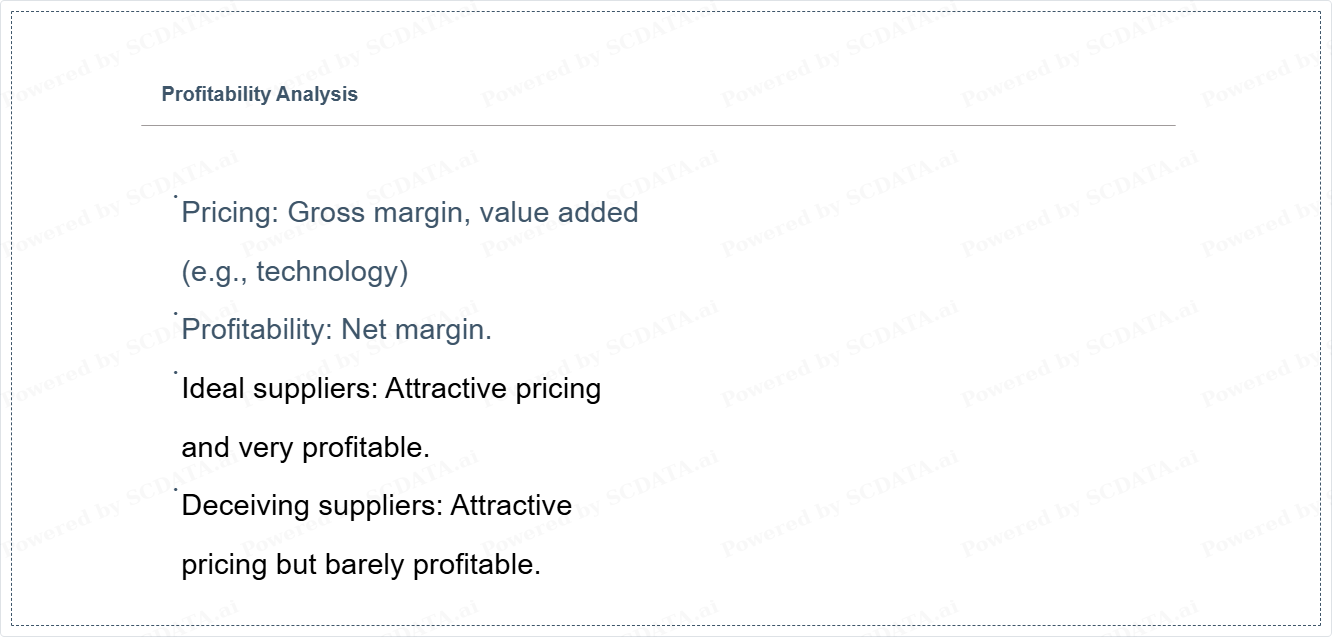Click the word "Profitability:" in second bullet
The image size is (1332, 637).
tap(257, 330)
